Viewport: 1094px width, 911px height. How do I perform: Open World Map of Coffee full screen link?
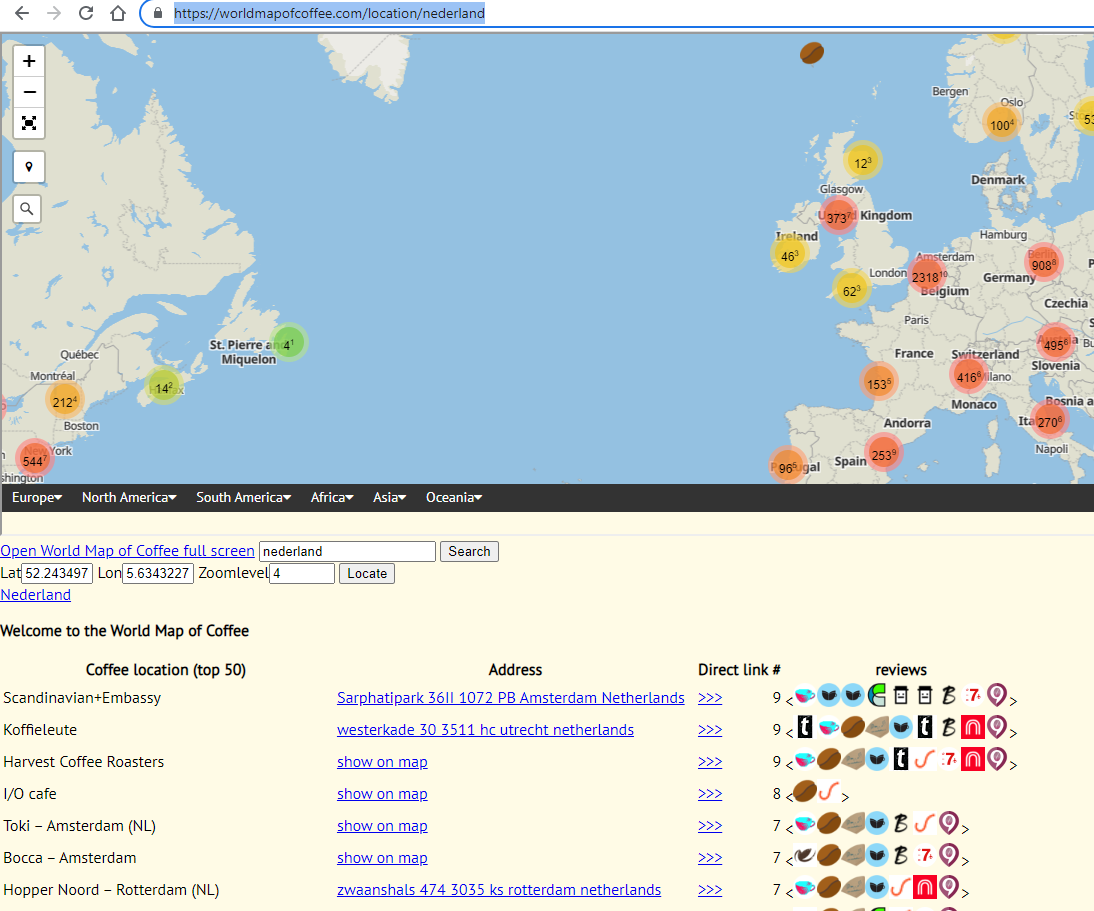tap(127, 551)
